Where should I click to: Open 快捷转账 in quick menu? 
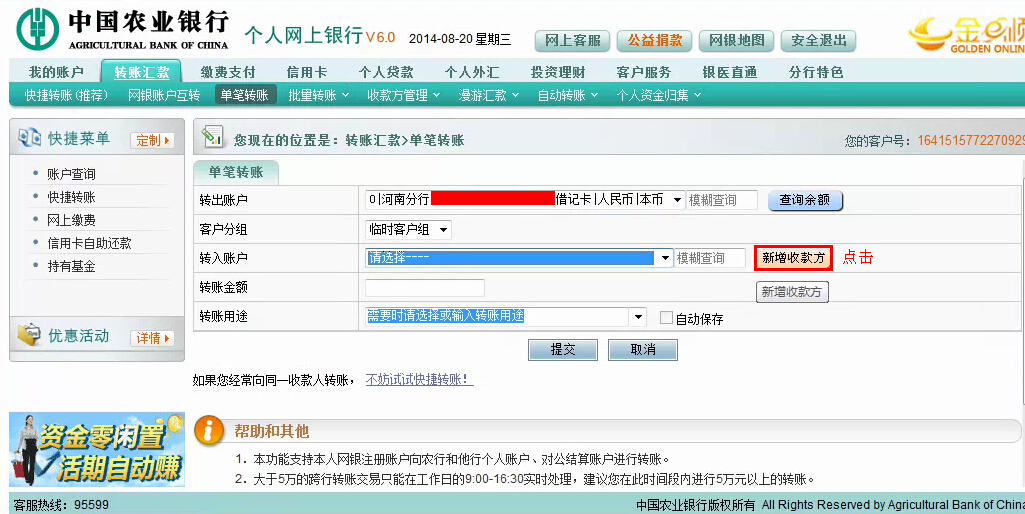tap(71, 197)
